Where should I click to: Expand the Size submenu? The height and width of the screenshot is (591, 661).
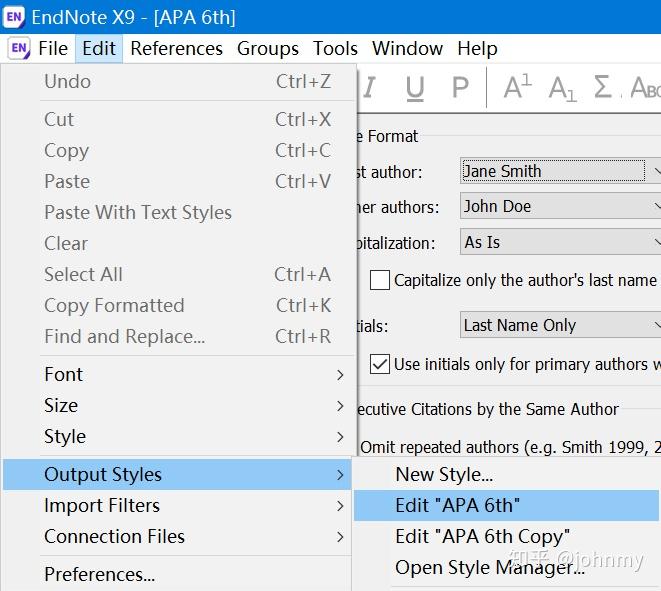pos(177,406)
